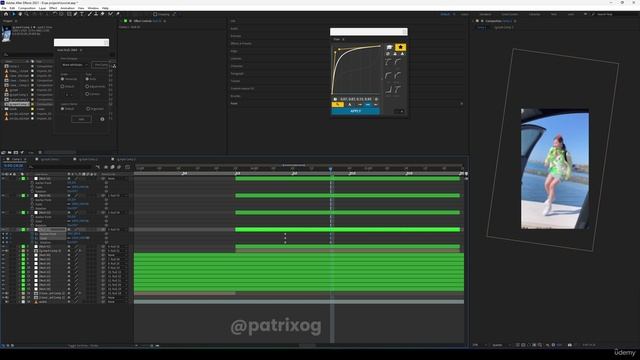Open the Content-Aware Fill panel entry

point(242,89)
